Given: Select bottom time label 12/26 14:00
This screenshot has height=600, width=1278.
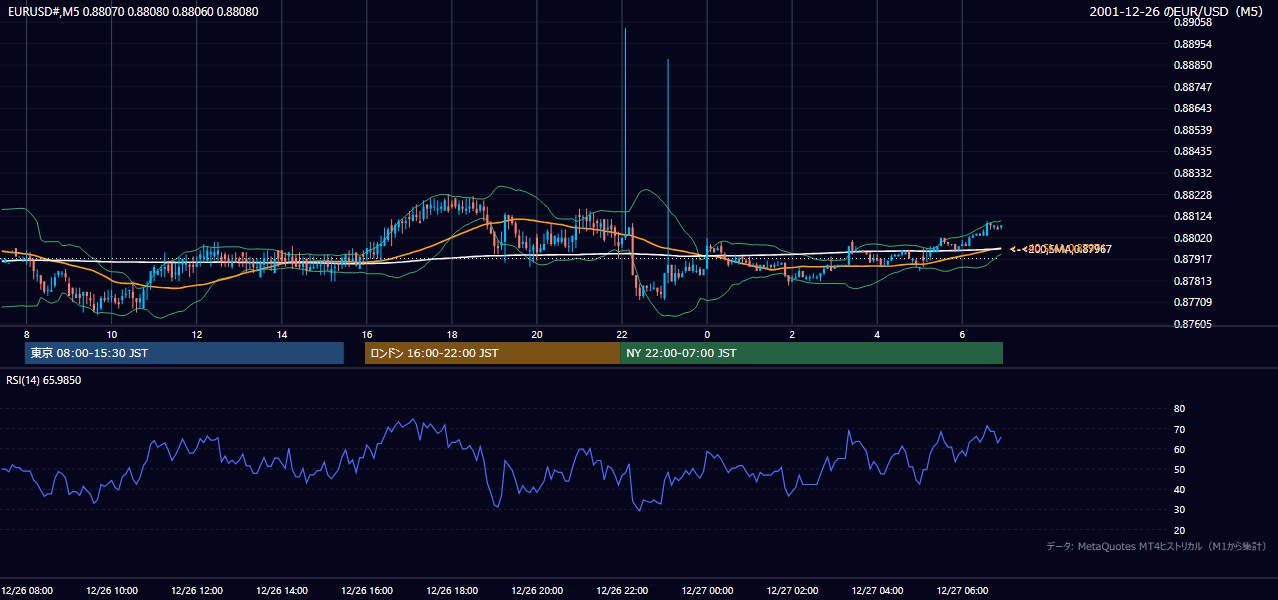Looking at the screenshot, I should click(282, 591).
